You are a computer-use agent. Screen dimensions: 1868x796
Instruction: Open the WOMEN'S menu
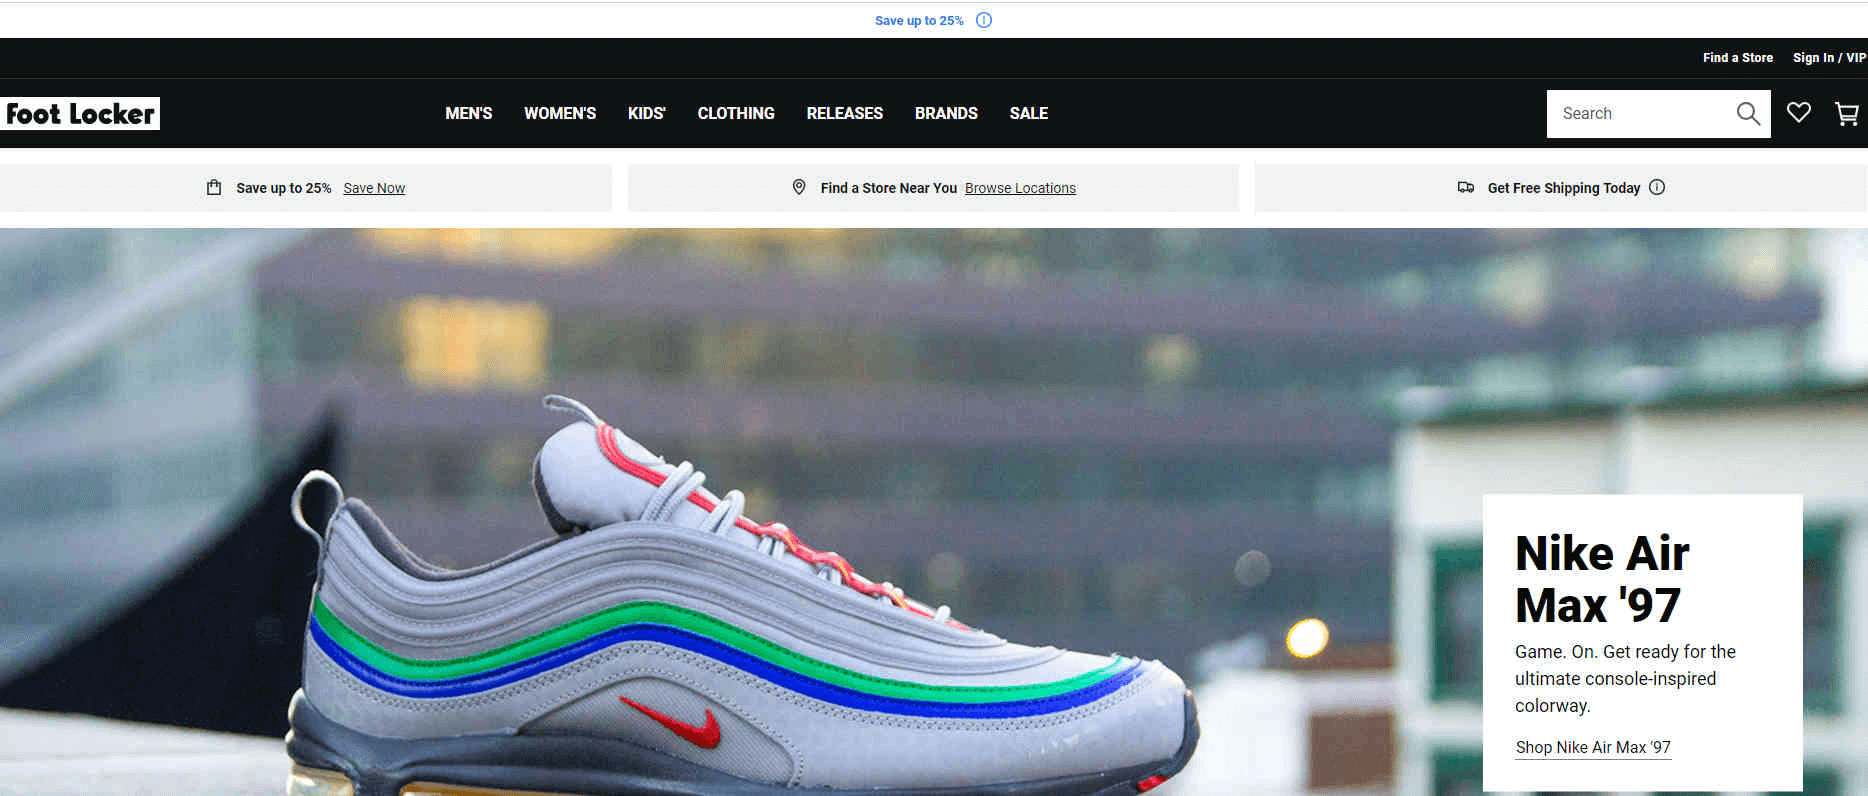pyautogui.click(x=560, y=114)
